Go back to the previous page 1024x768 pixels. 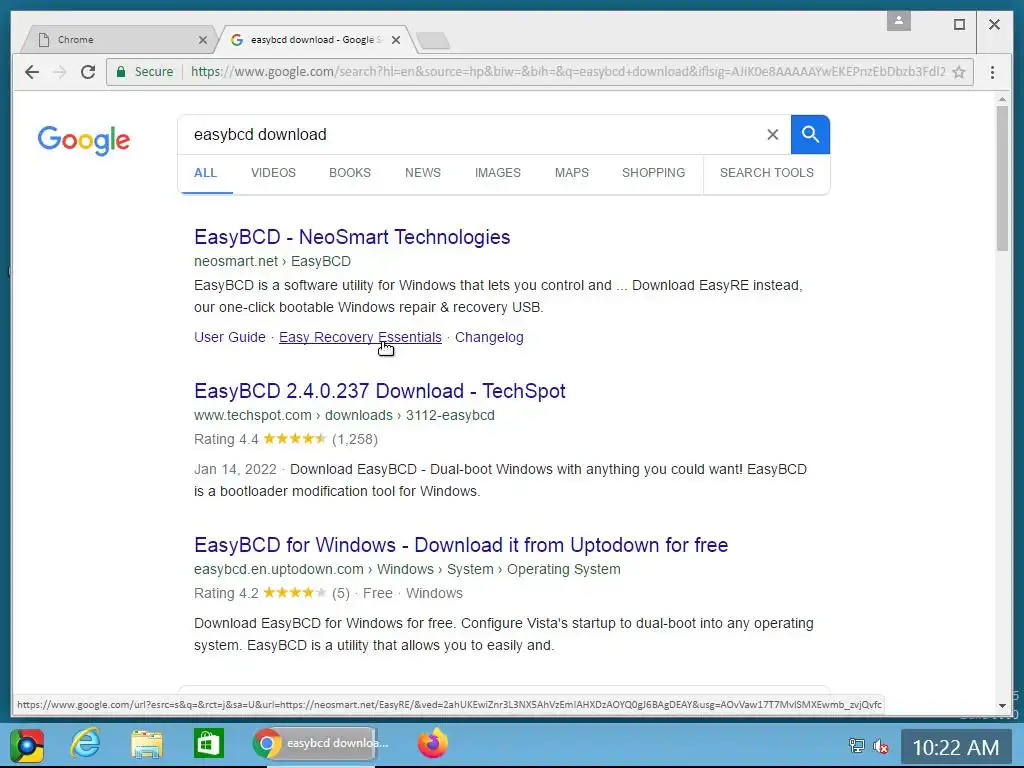point(31,72)
